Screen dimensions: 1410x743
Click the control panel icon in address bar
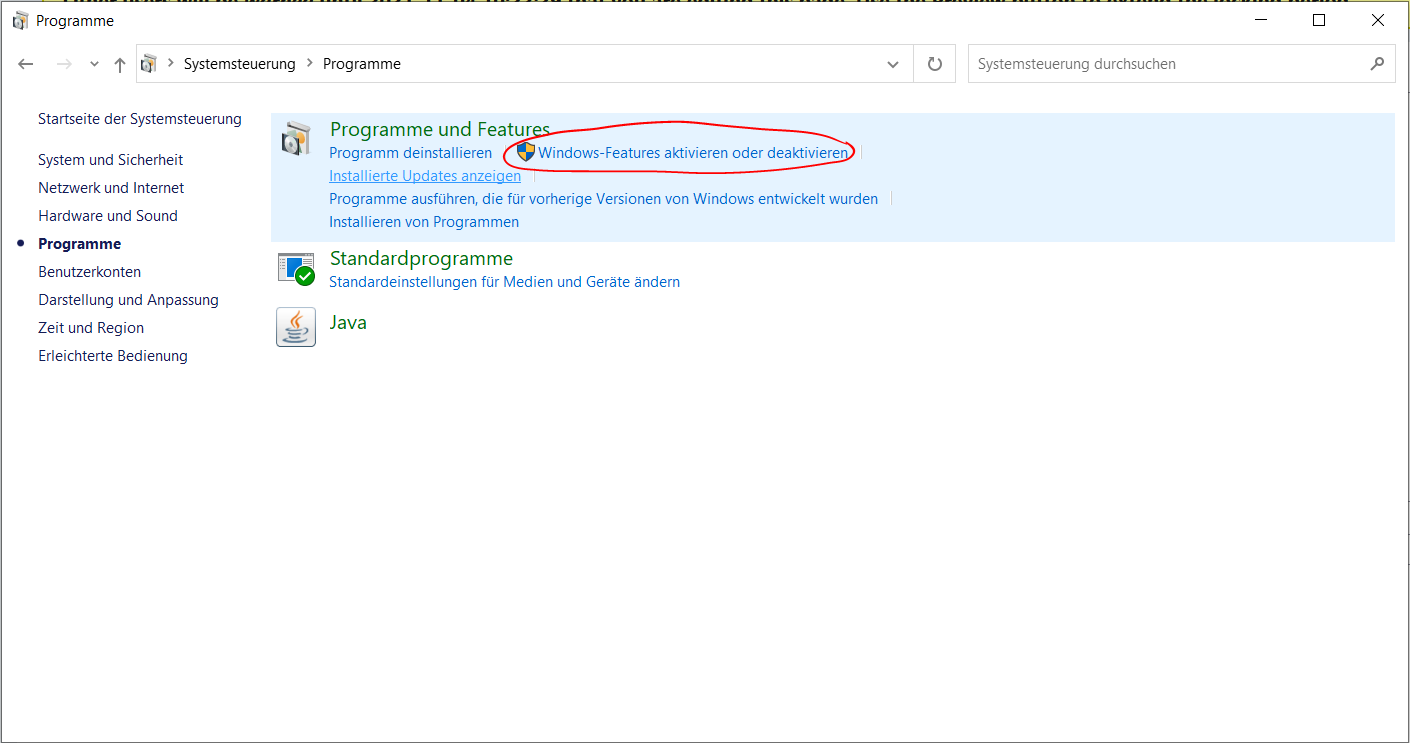point(150,64)
